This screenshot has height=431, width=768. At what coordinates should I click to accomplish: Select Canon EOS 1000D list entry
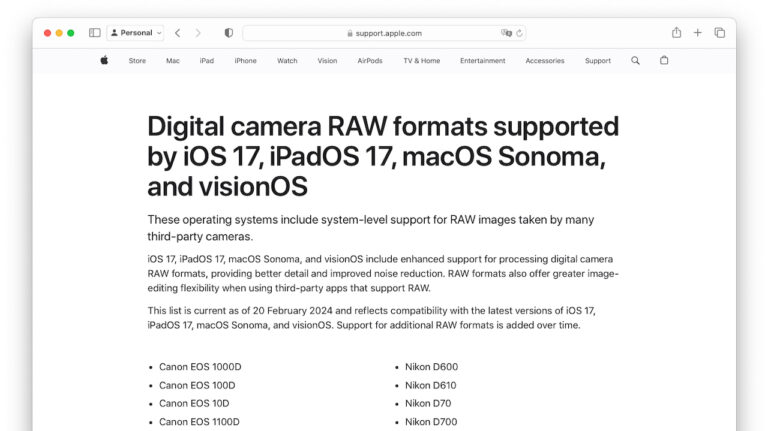click(x=200, y=367)
